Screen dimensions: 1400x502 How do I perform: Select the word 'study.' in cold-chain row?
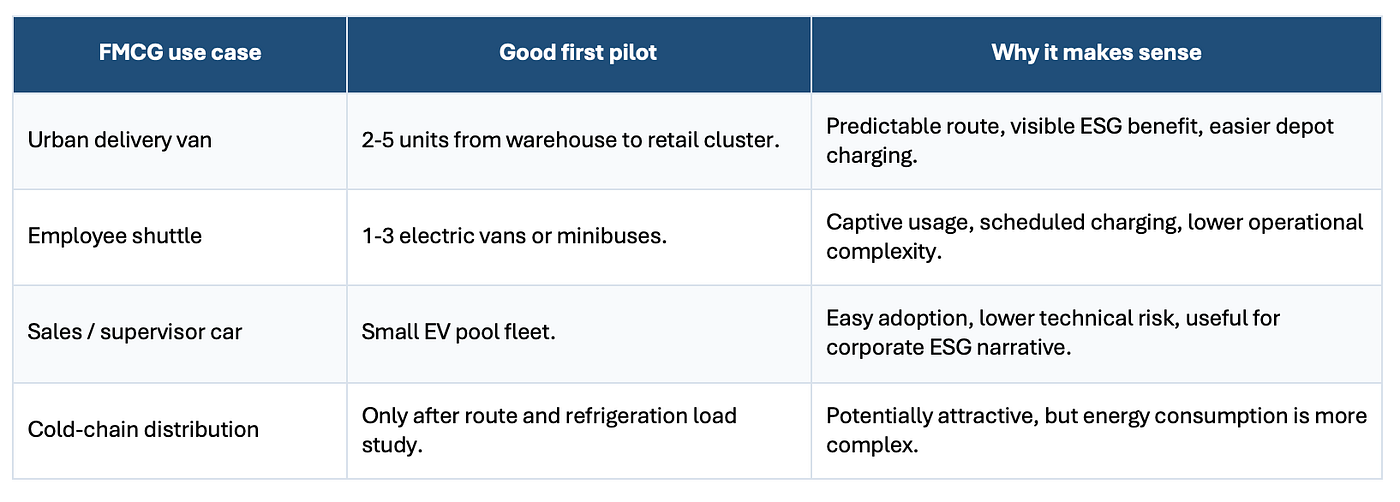point(392,445)
